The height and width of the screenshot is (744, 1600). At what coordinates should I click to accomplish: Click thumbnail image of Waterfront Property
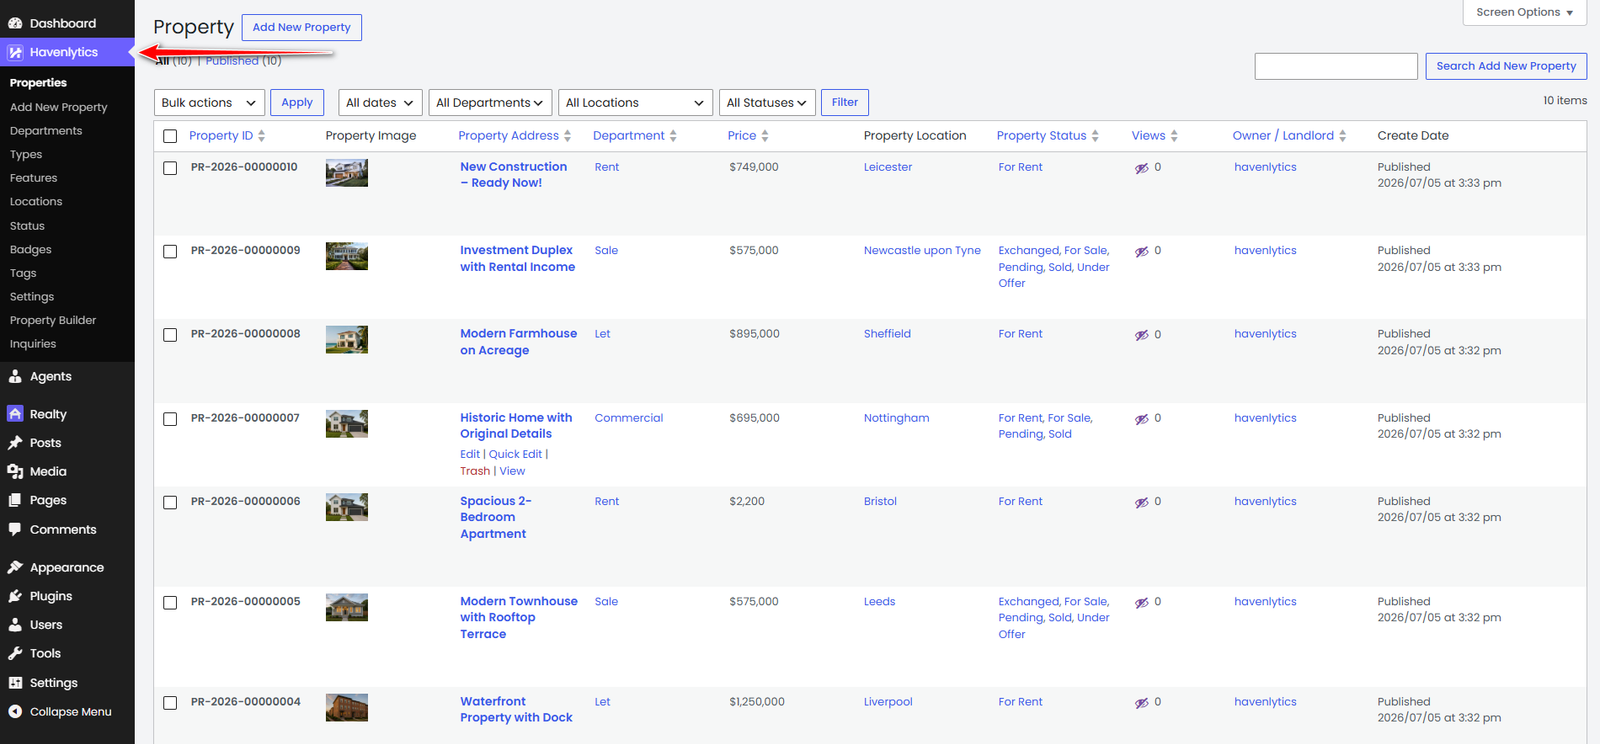347,708
